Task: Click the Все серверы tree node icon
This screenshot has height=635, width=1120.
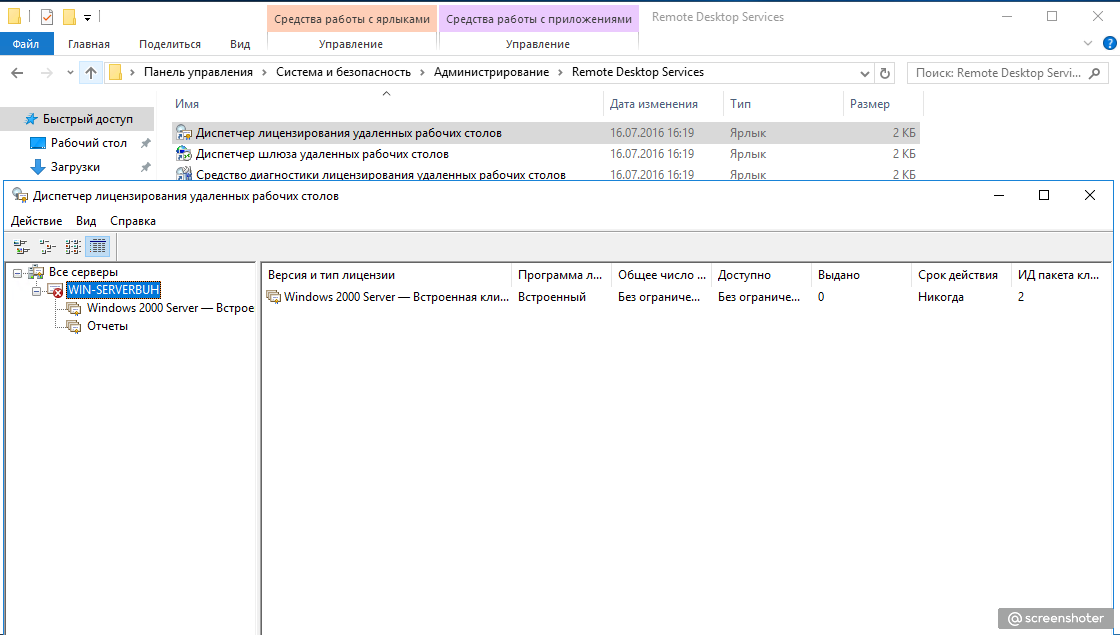Action: (36, 272)
